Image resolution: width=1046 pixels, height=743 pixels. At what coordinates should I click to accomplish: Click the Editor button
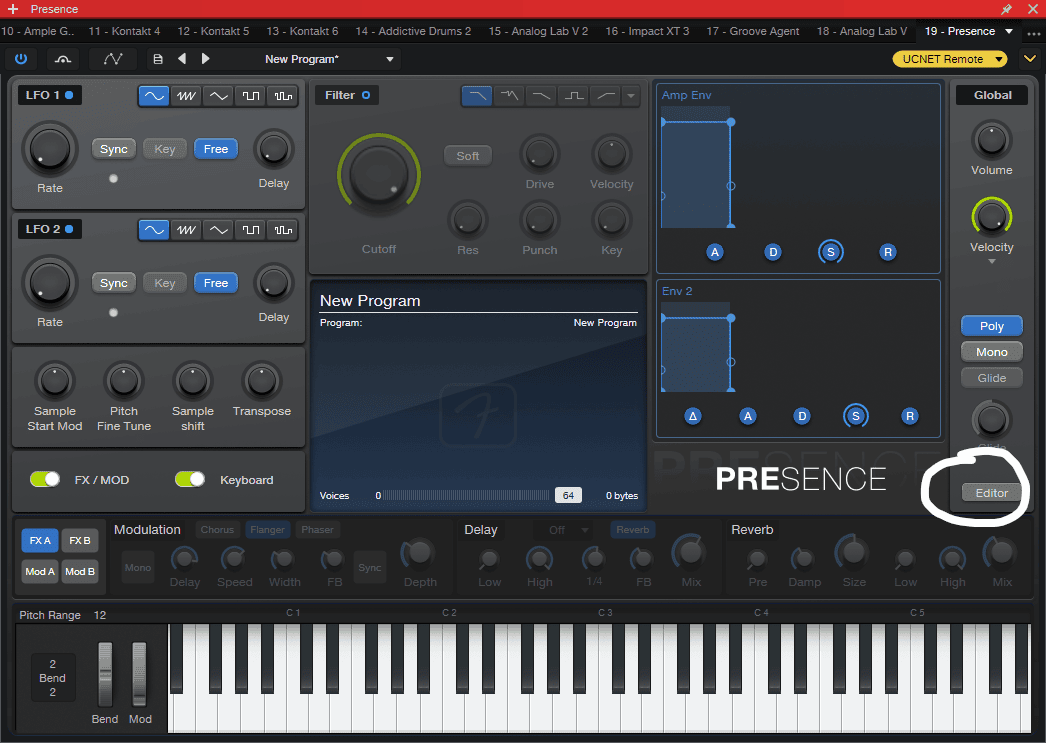pos(991,492)
